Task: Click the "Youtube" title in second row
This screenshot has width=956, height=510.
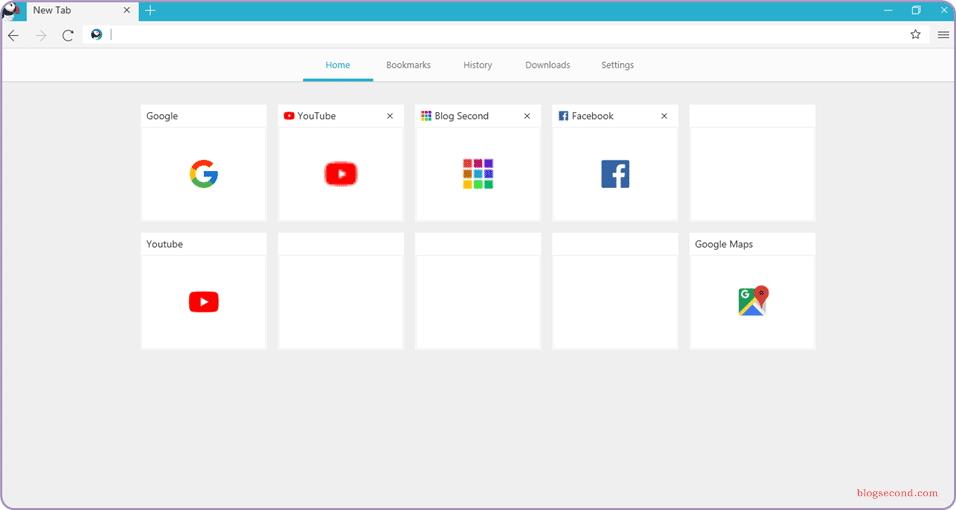Action: coord(165,244)
